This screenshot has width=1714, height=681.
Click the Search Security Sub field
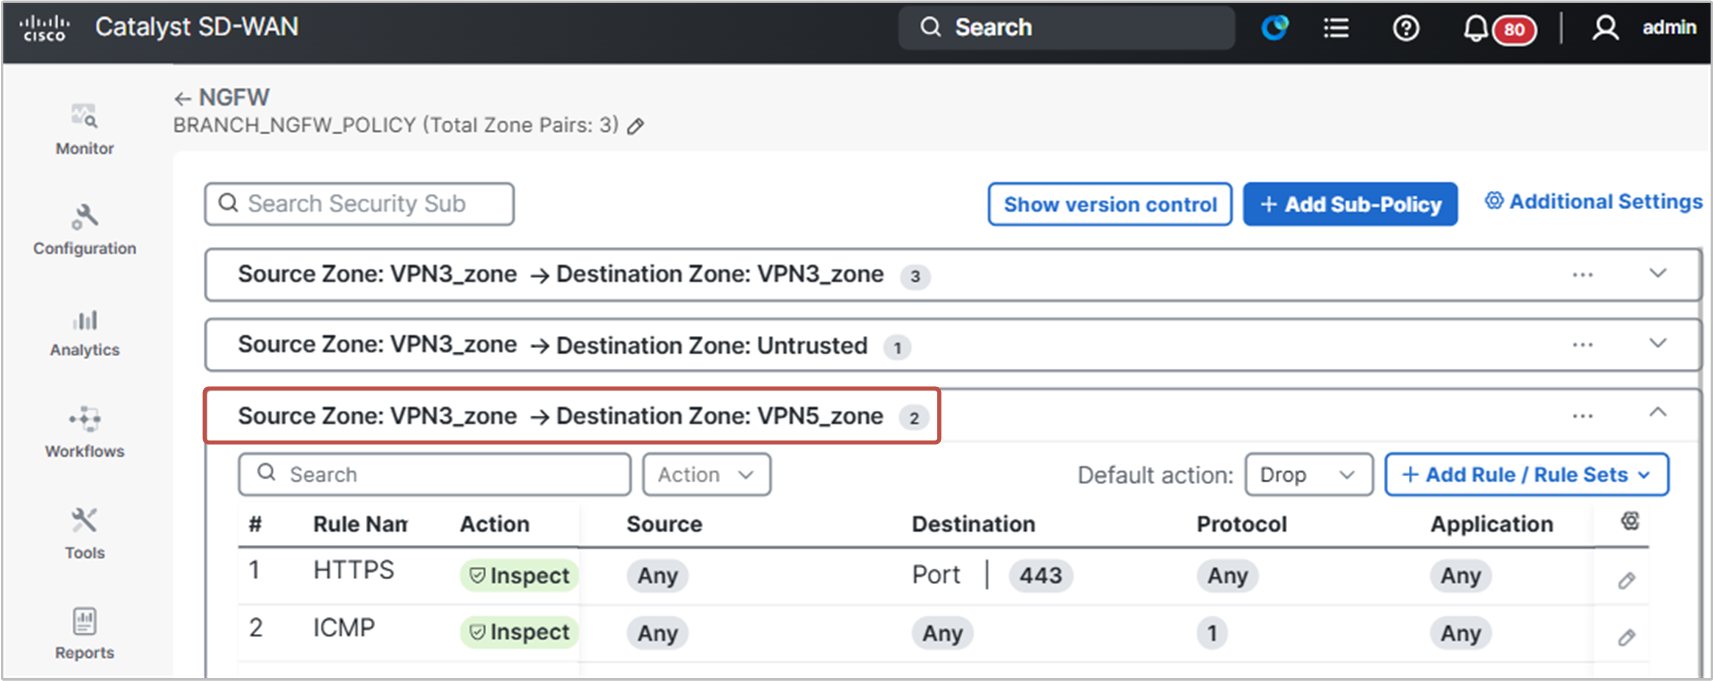359,204
